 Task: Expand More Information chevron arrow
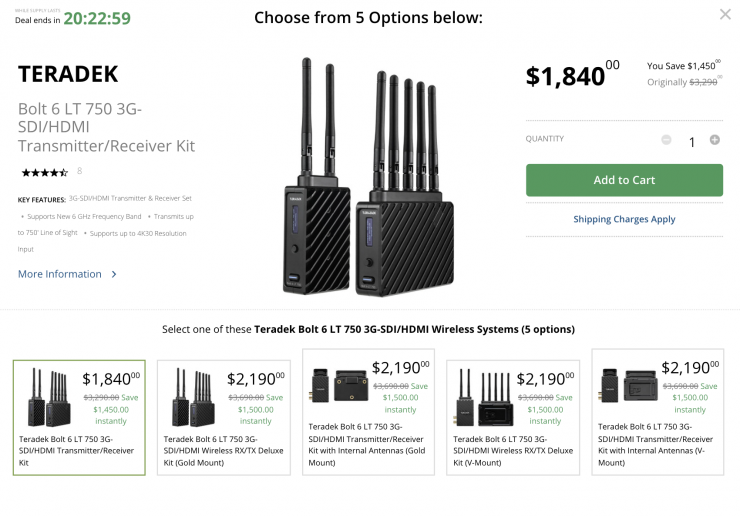[x=114, y=274]
